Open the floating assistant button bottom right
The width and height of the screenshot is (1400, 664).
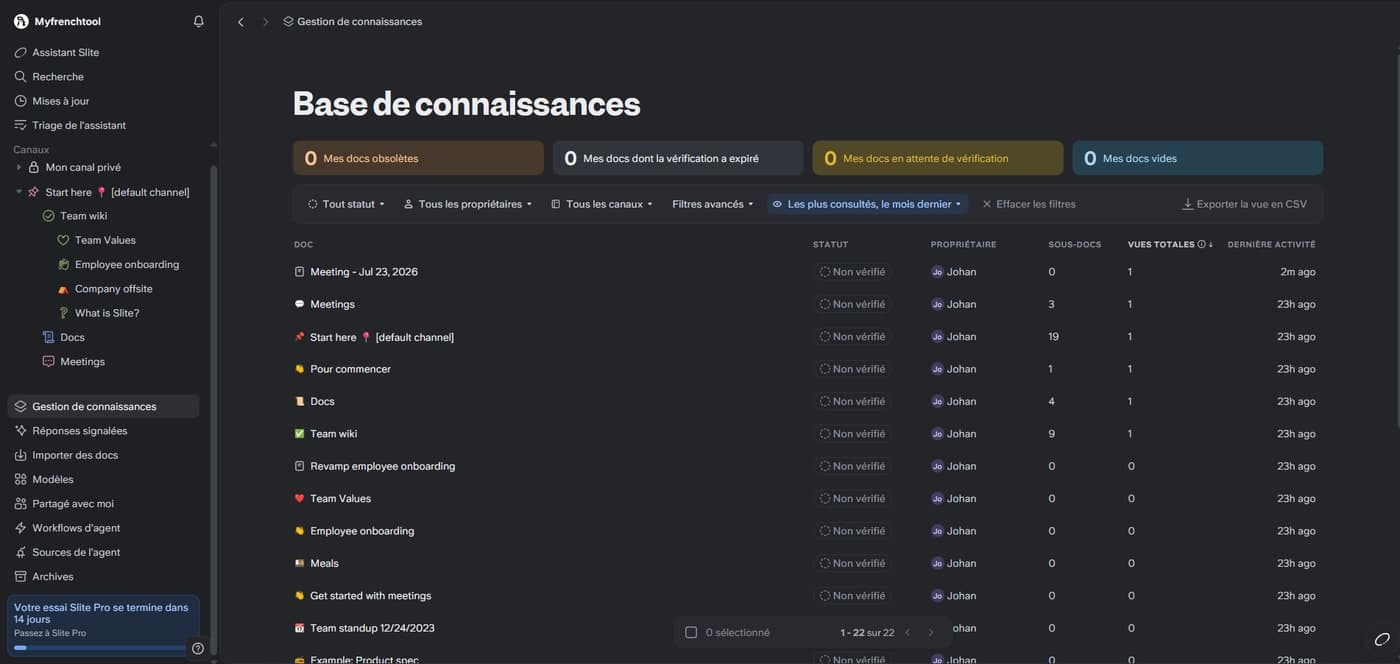1382,639
